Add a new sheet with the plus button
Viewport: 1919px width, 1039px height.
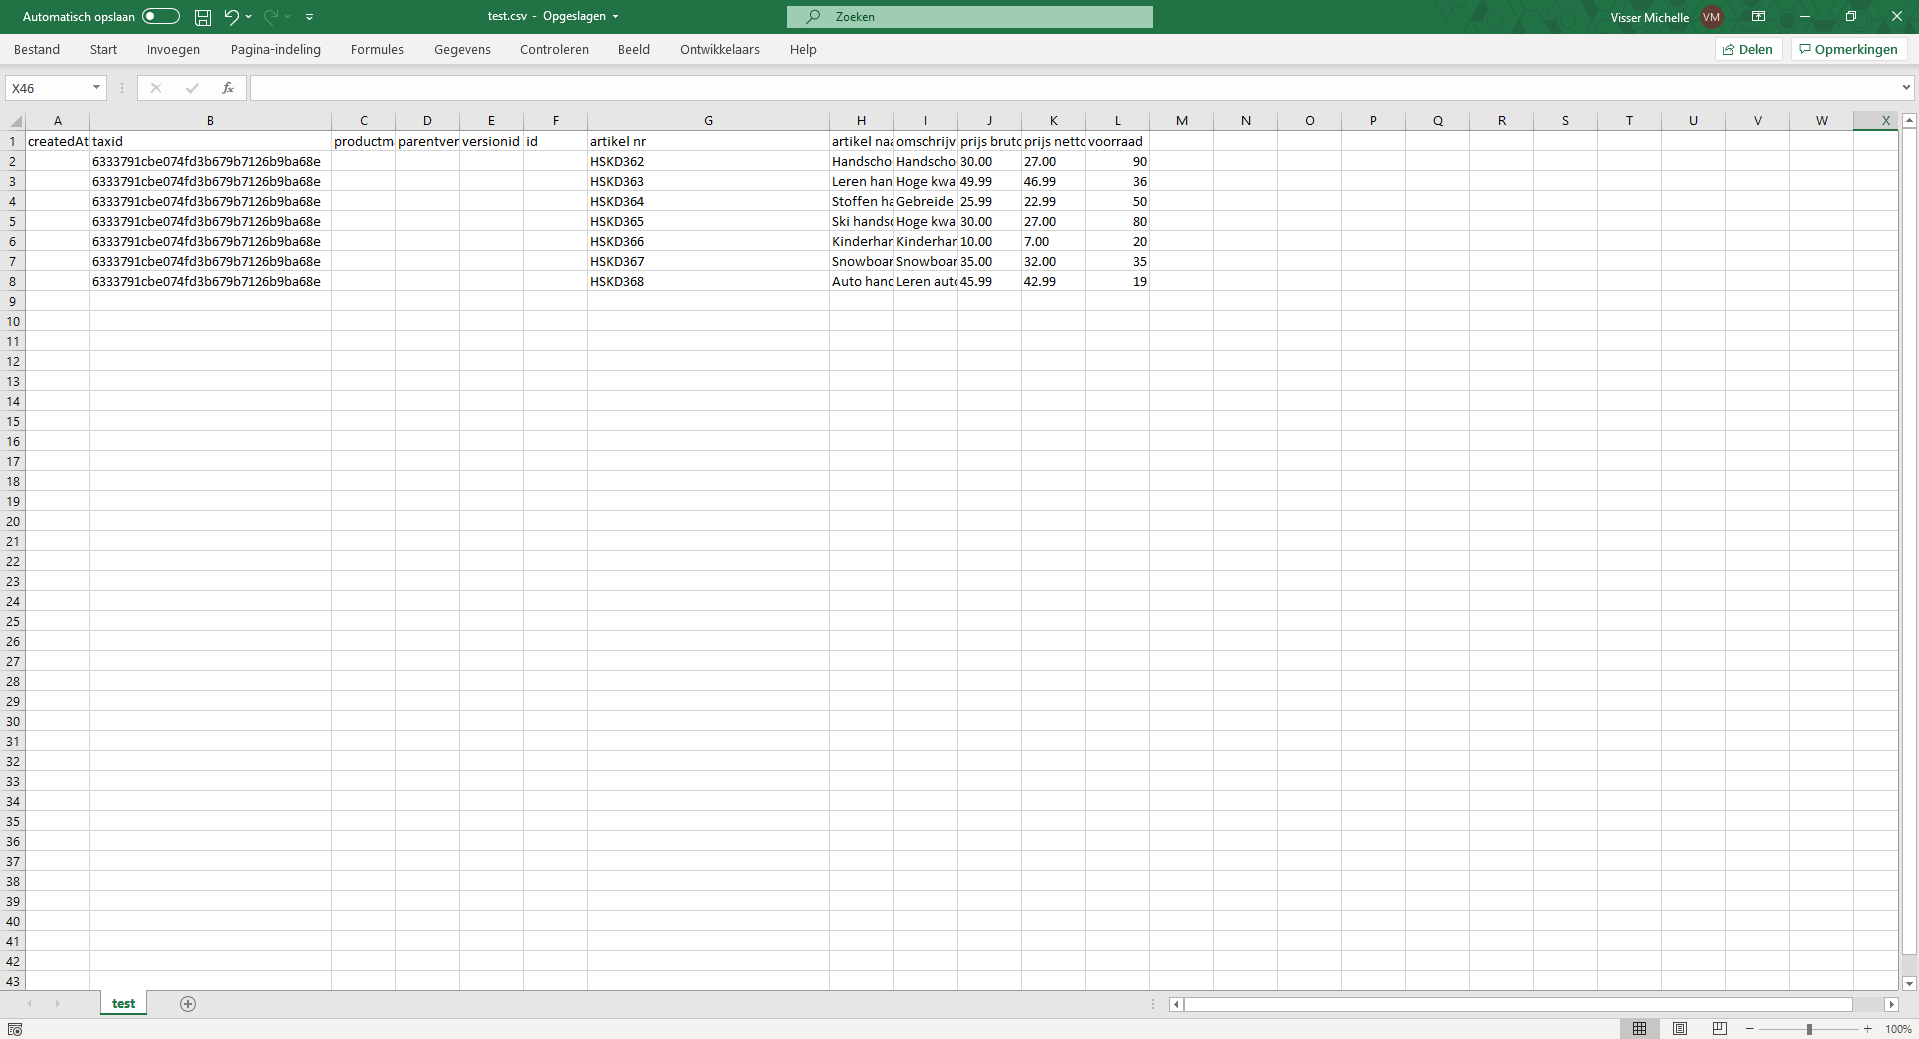tap(187, 1003)
